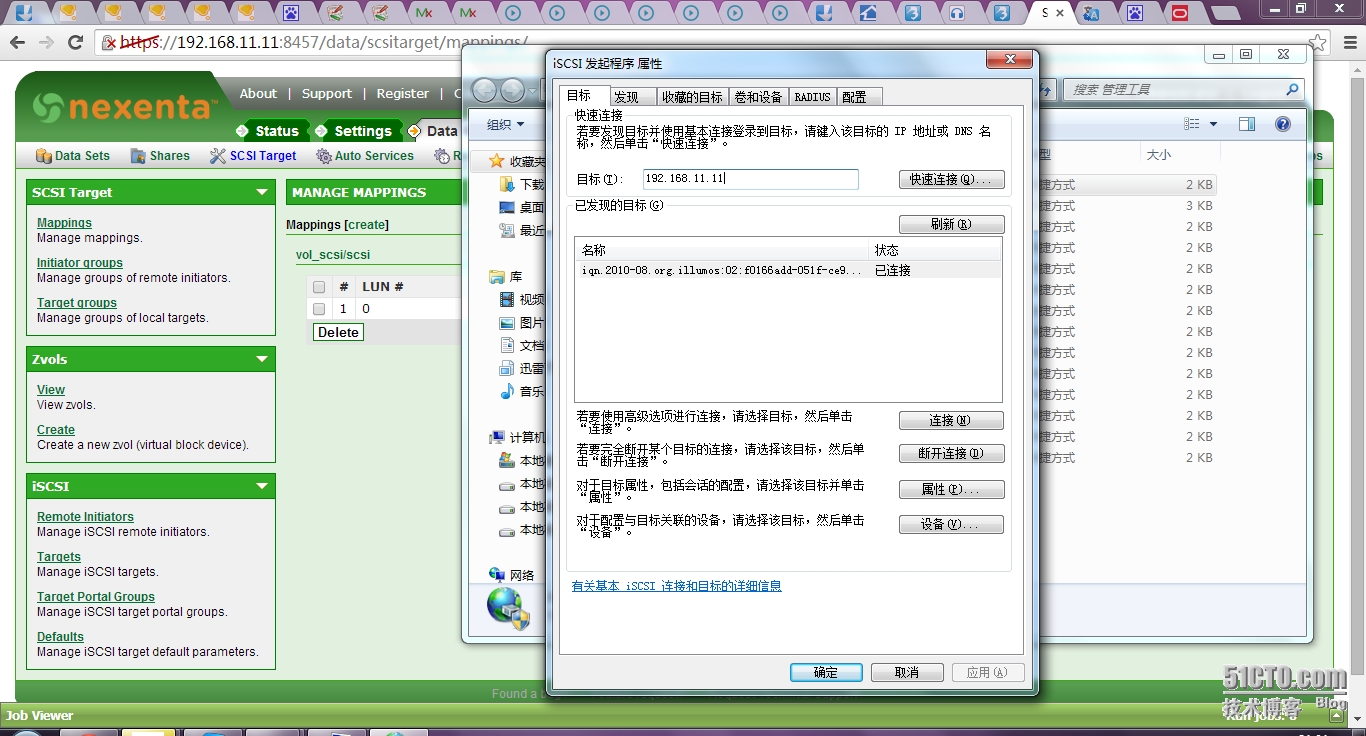Select 网络 in the Explorer sidebar

pyautogui.click(x=512, y=576)
